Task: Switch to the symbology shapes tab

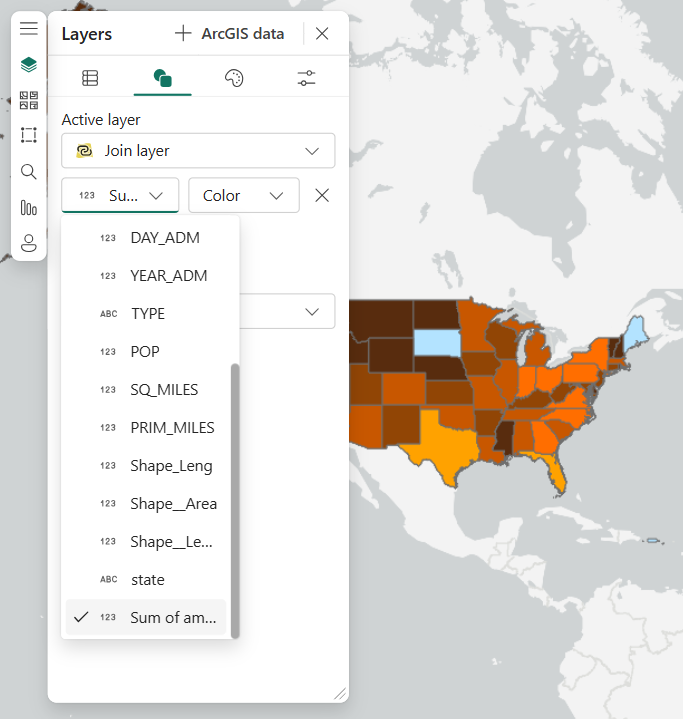Action: point(162,78)
